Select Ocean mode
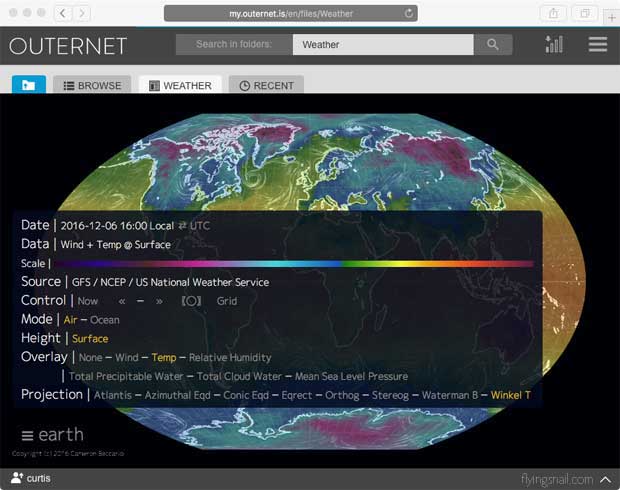 (x=105, y=320)
